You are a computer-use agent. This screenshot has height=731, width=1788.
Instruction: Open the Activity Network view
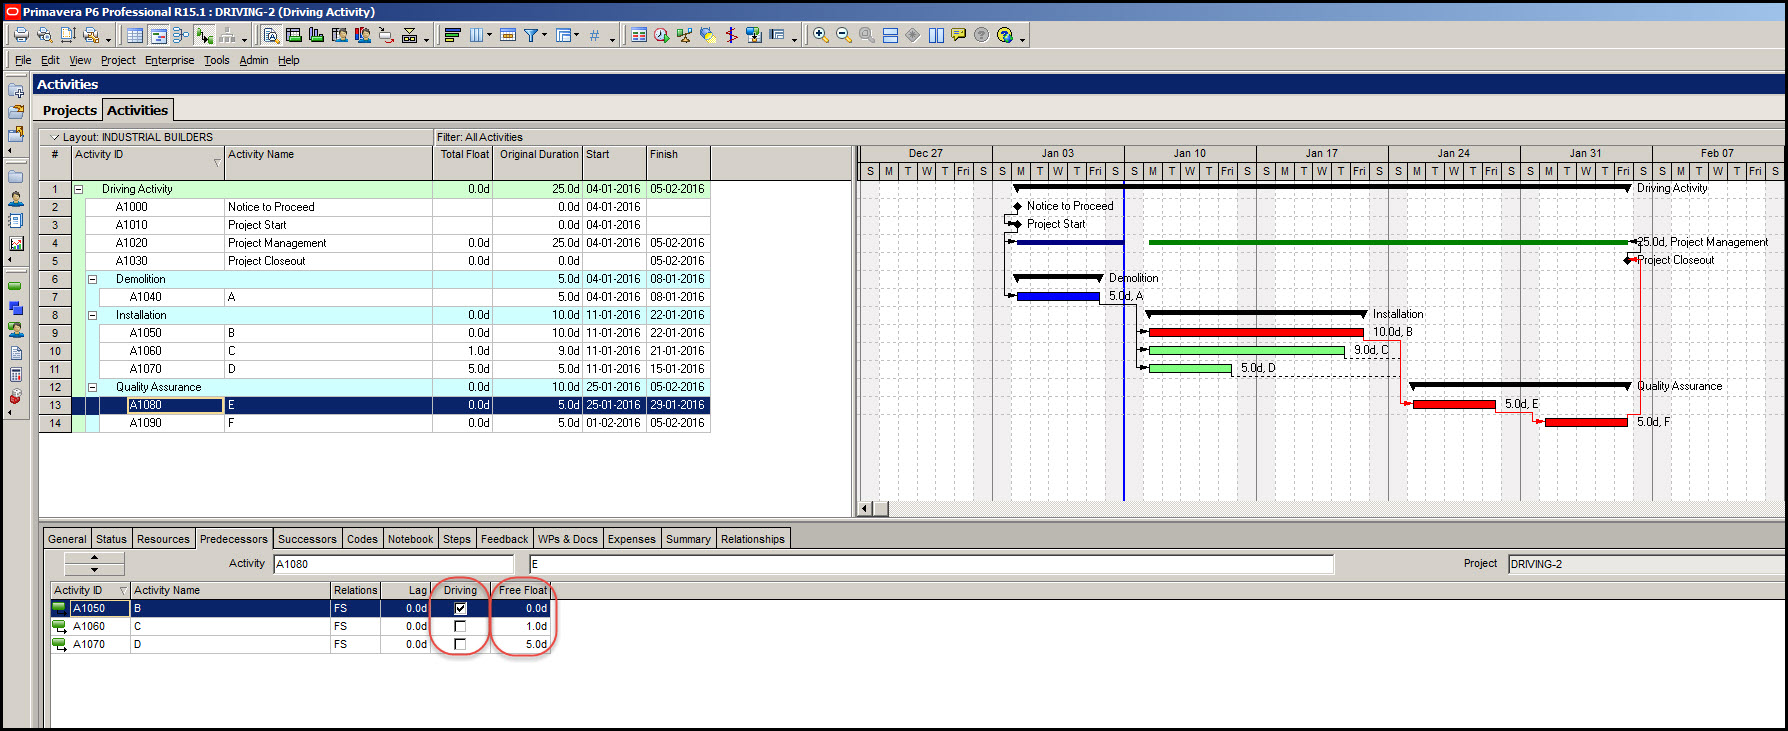click(x=181, y=35)
